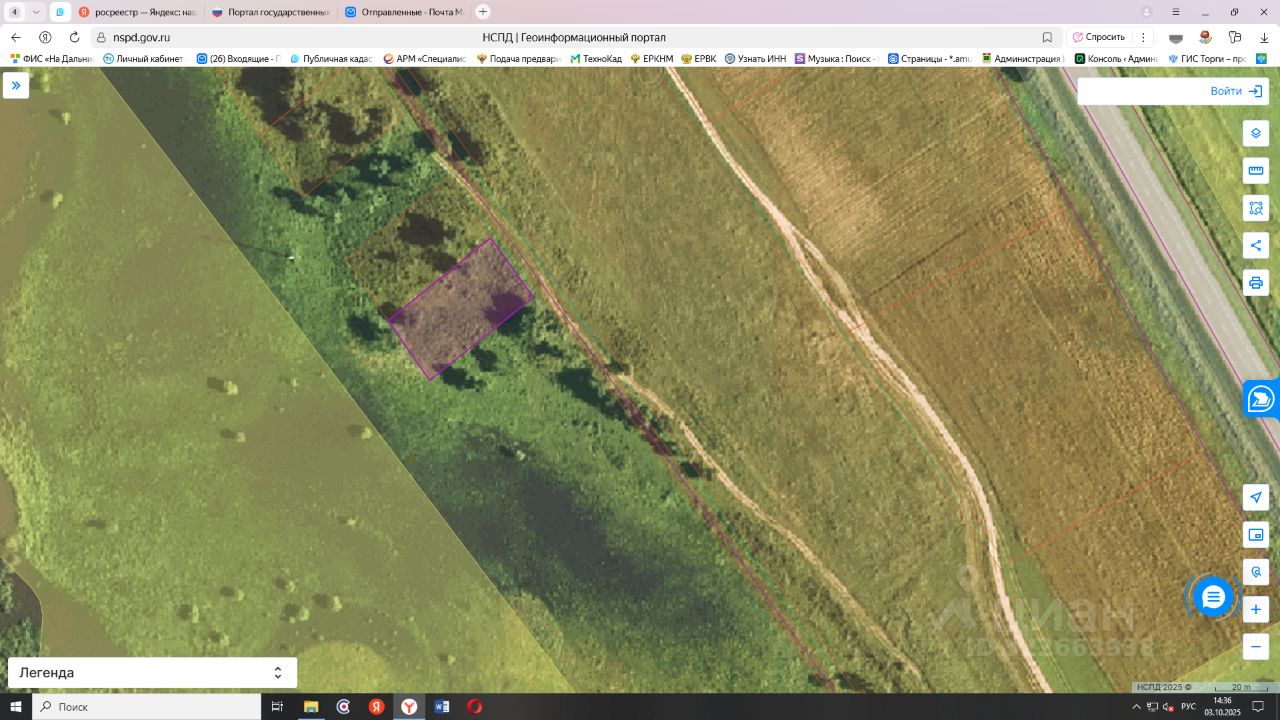
Task: Expand the Легенда legend panel
Action: point(152,673)
